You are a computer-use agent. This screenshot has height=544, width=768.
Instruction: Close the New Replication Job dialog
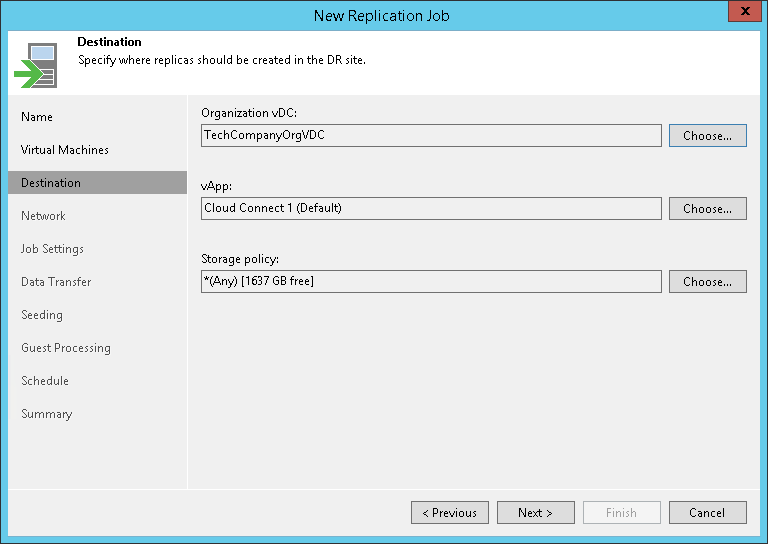[x=740, y=14]
